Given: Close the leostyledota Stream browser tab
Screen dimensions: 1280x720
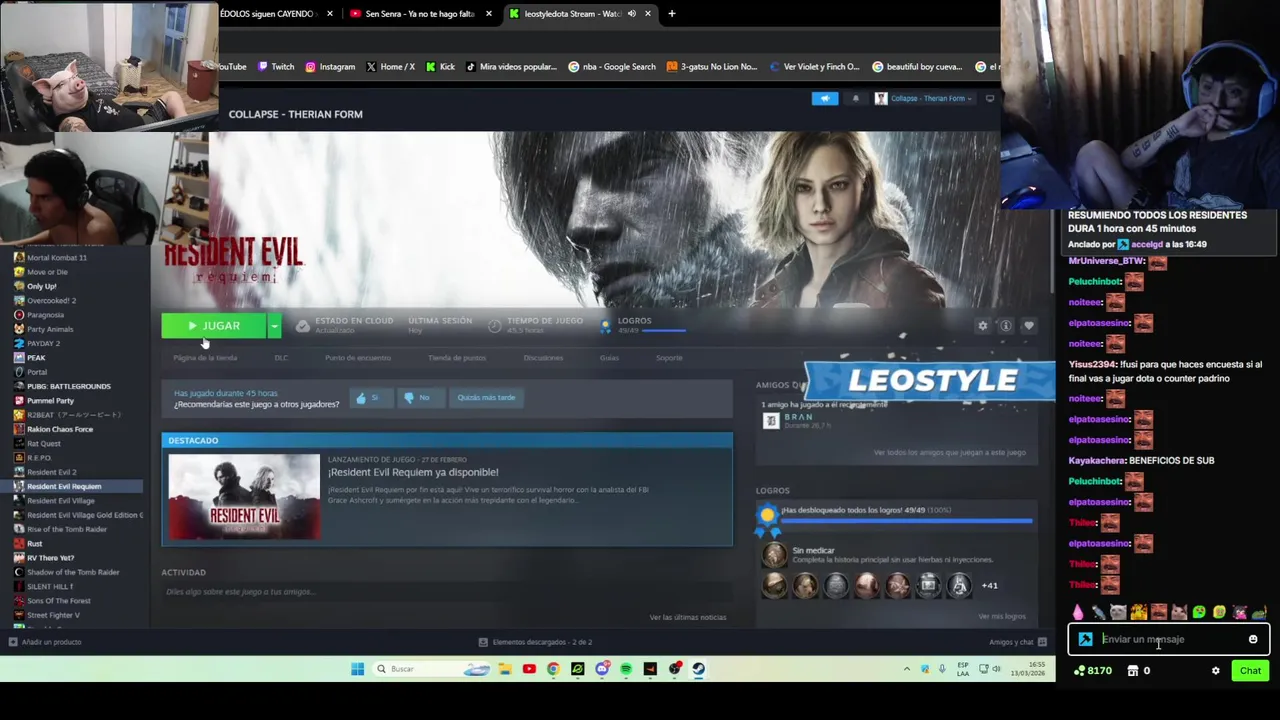Looking at the screenshot, I should [x=648, y=13].
